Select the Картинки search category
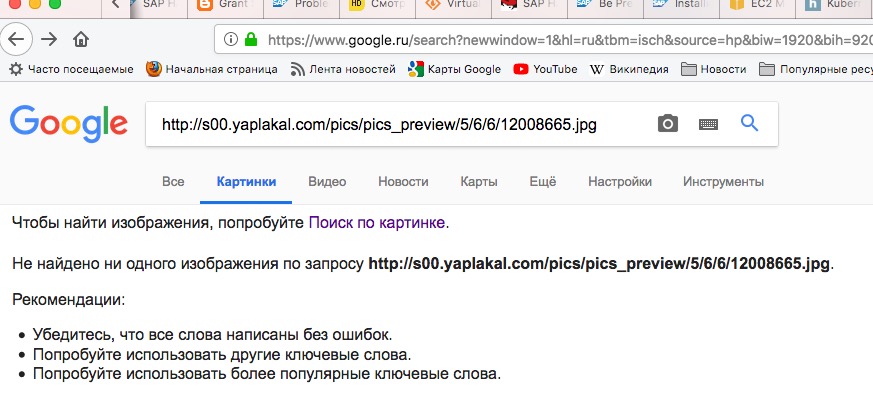873x409 pixels. point(246,181)
